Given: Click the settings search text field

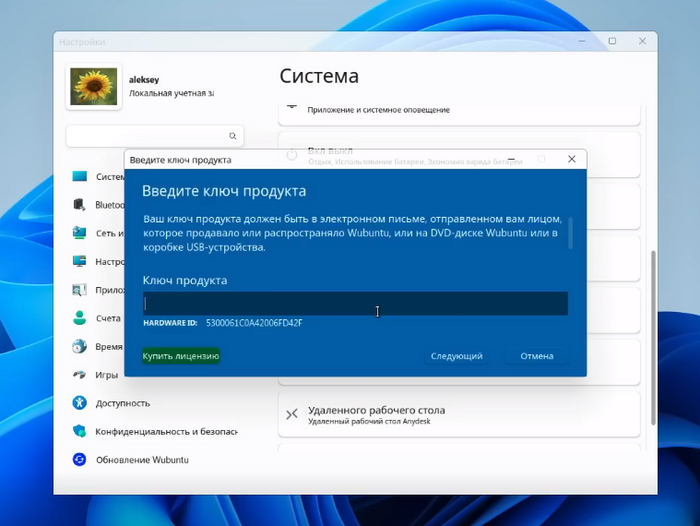Looking at the screenshot, I should tap(145, 136).
